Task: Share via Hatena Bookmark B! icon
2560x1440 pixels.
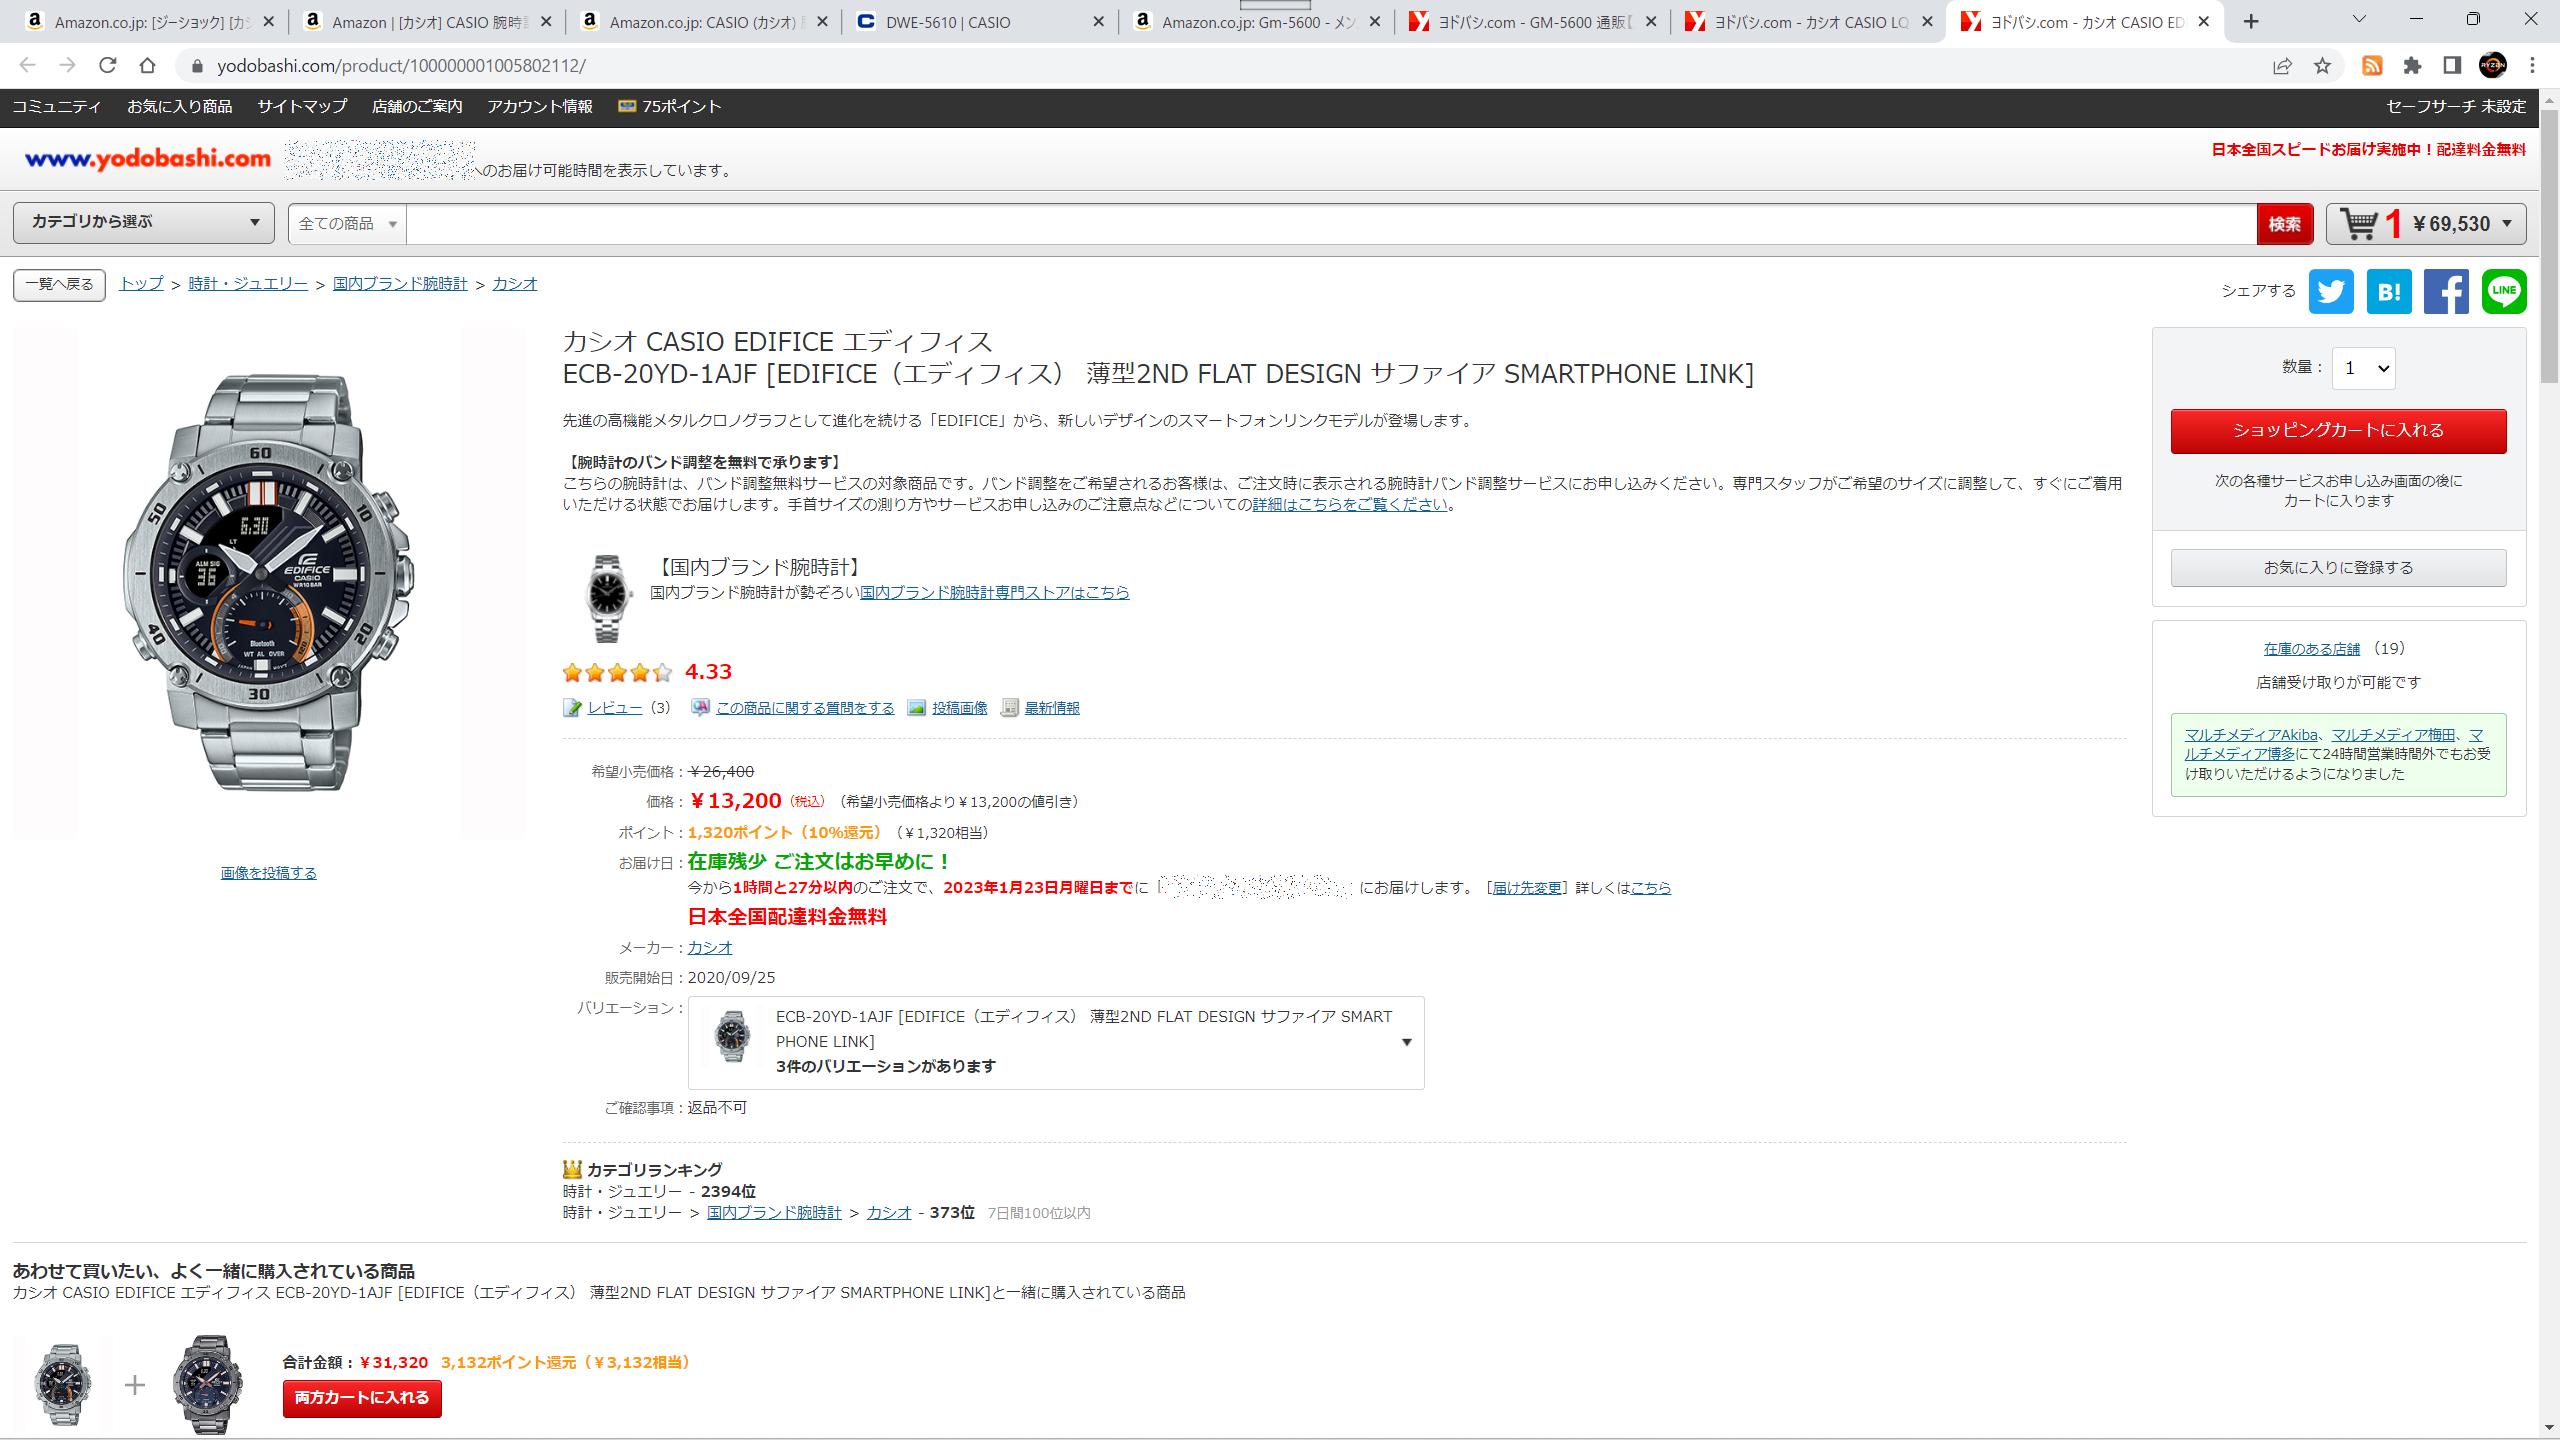Action: pyautogui.click(x=2389, y=291)
